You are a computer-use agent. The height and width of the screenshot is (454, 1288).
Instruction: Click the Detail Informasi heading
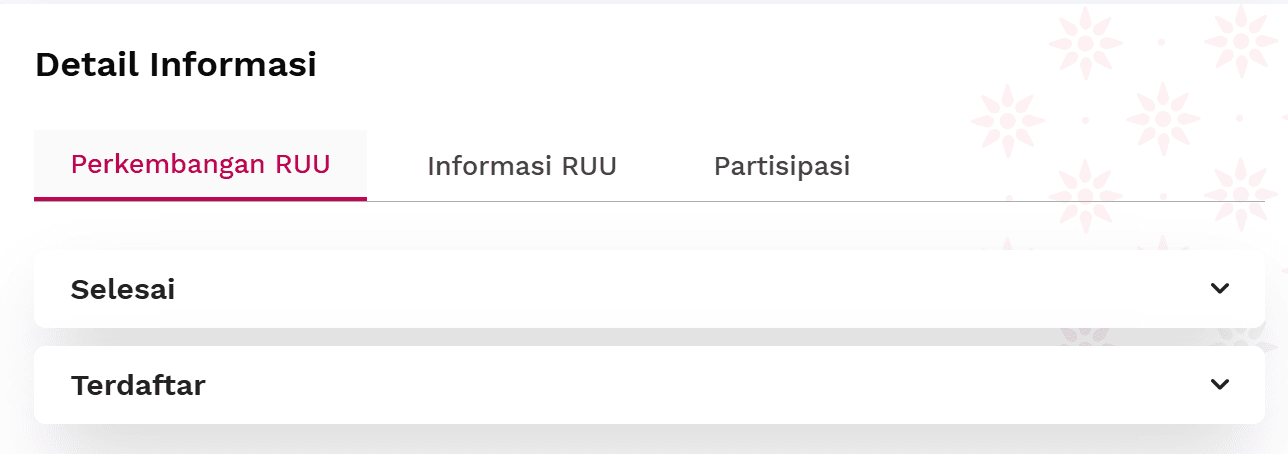click(176, 65)
